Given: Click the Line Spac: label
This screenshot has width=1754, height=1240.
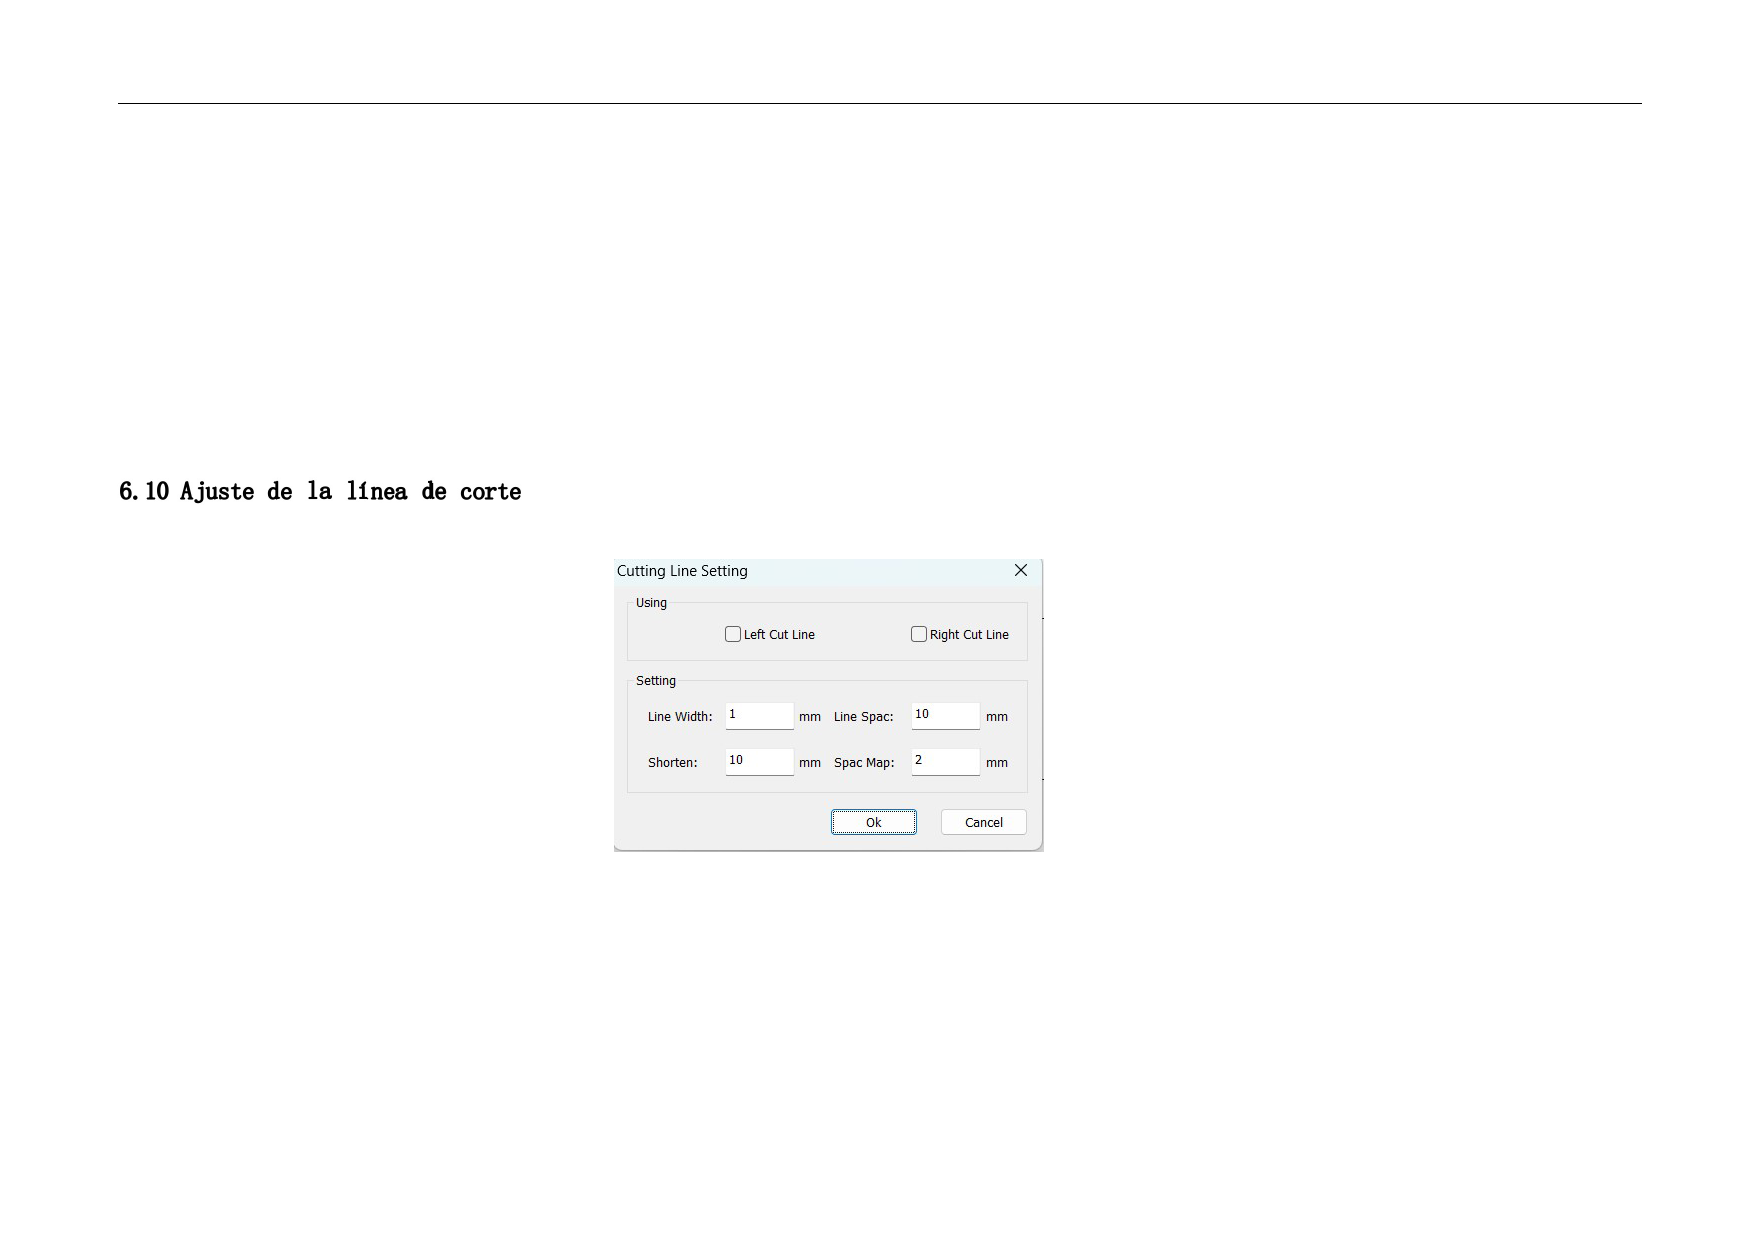Looking at the screenshot, I should (863, 717).
